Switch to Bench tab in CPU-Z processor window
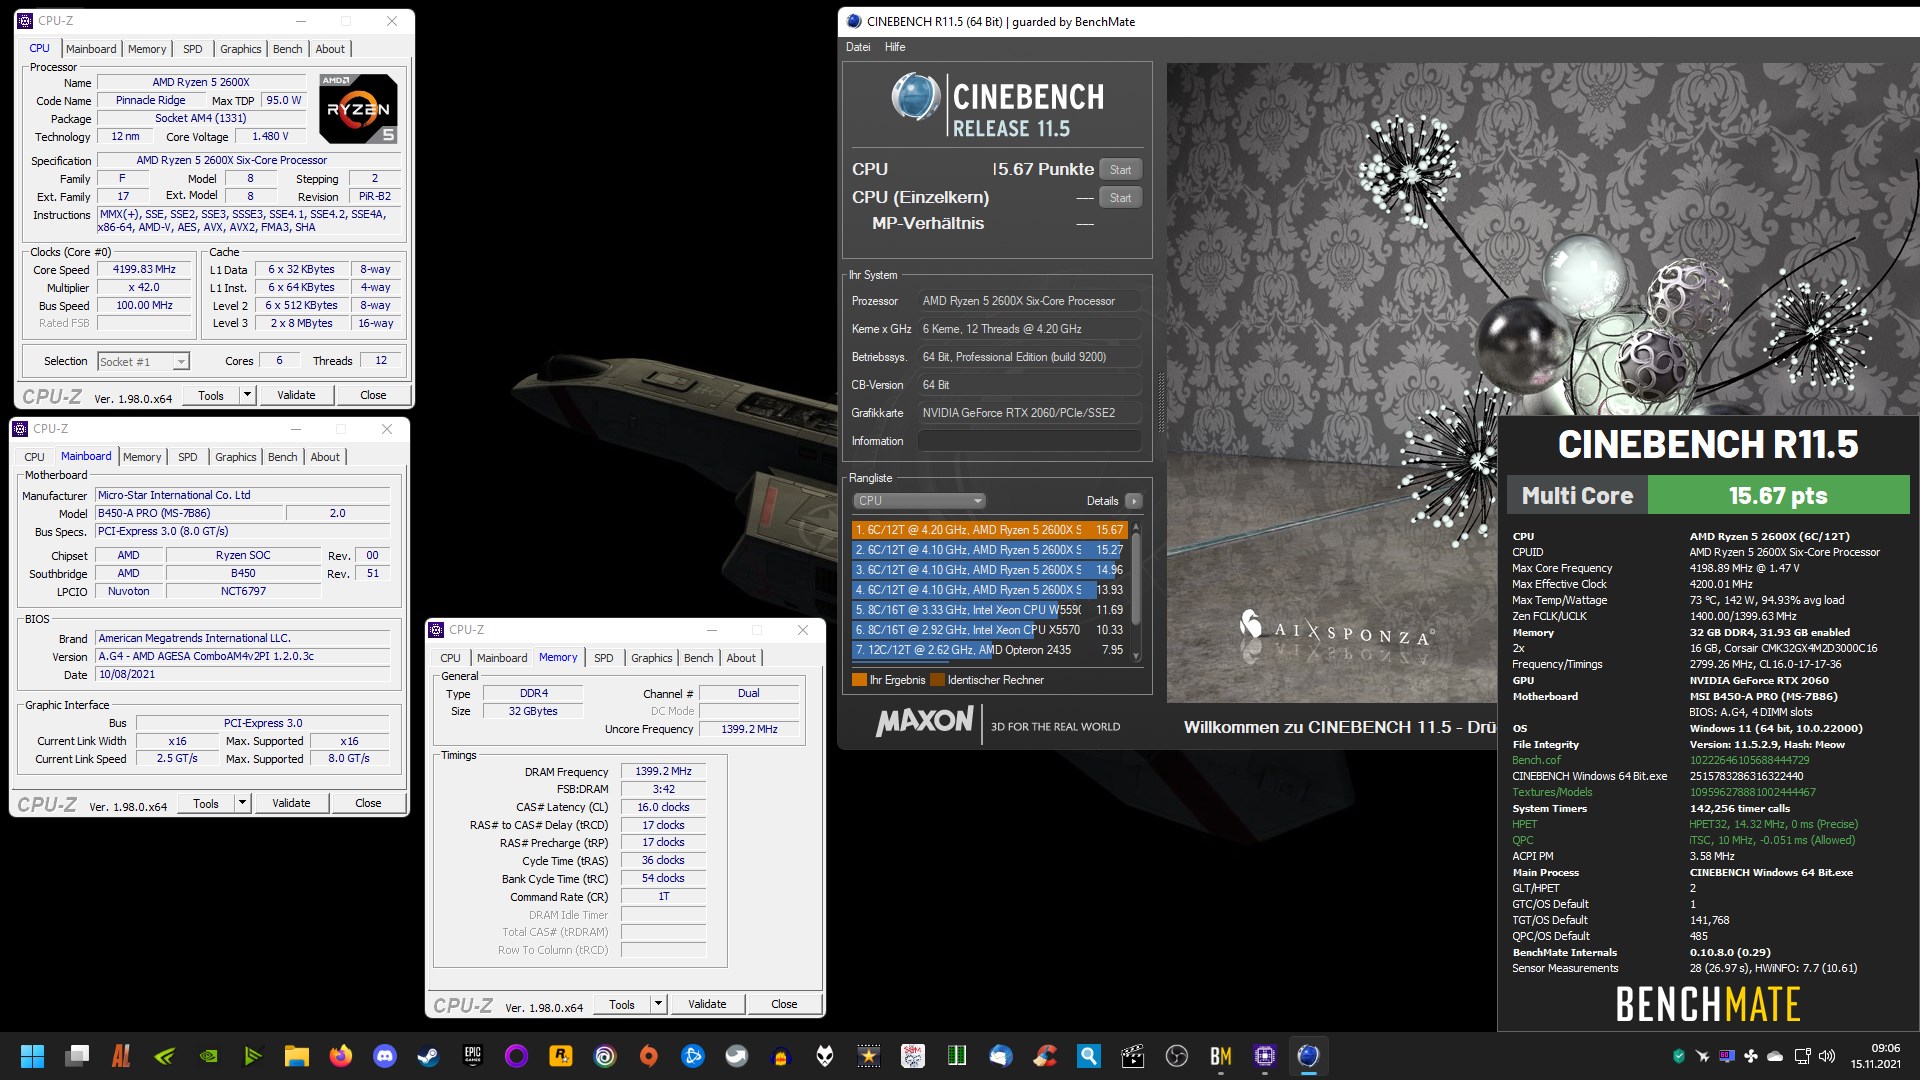Screen dimensions: 1920x1080 tap(287, 49)
